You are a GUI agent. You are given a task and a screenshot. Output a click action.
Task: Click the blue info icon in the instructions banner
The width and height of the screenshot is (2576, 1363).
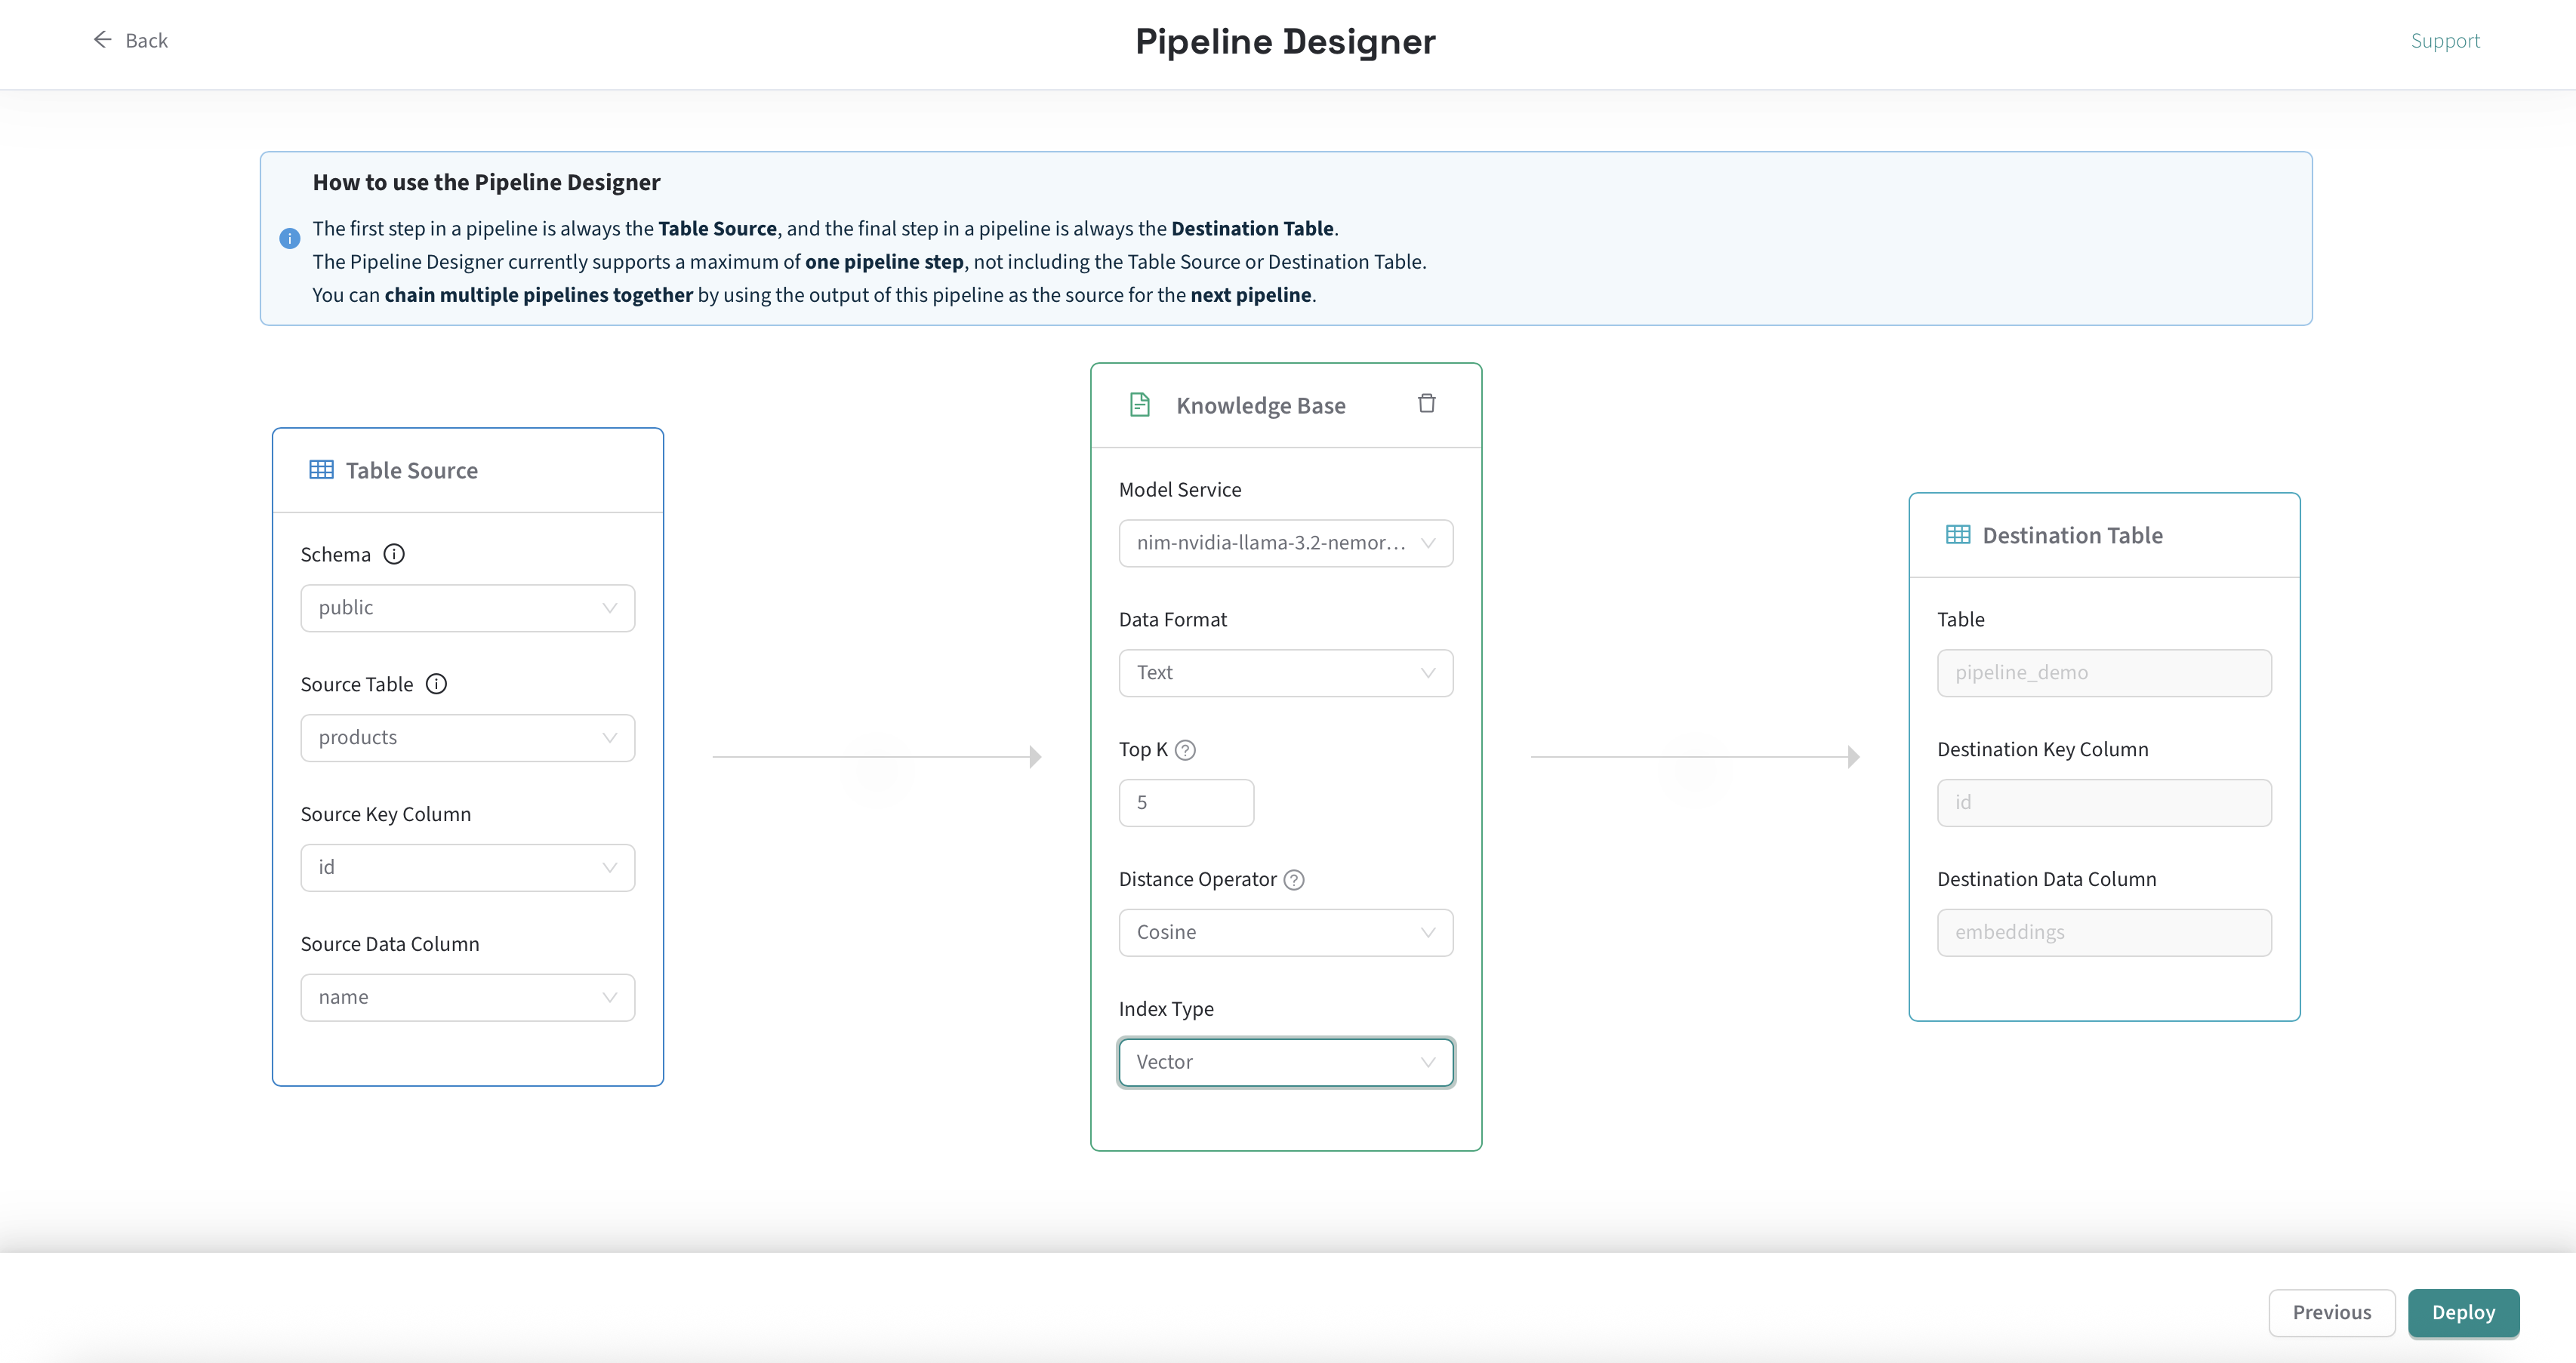click(290, 238)
